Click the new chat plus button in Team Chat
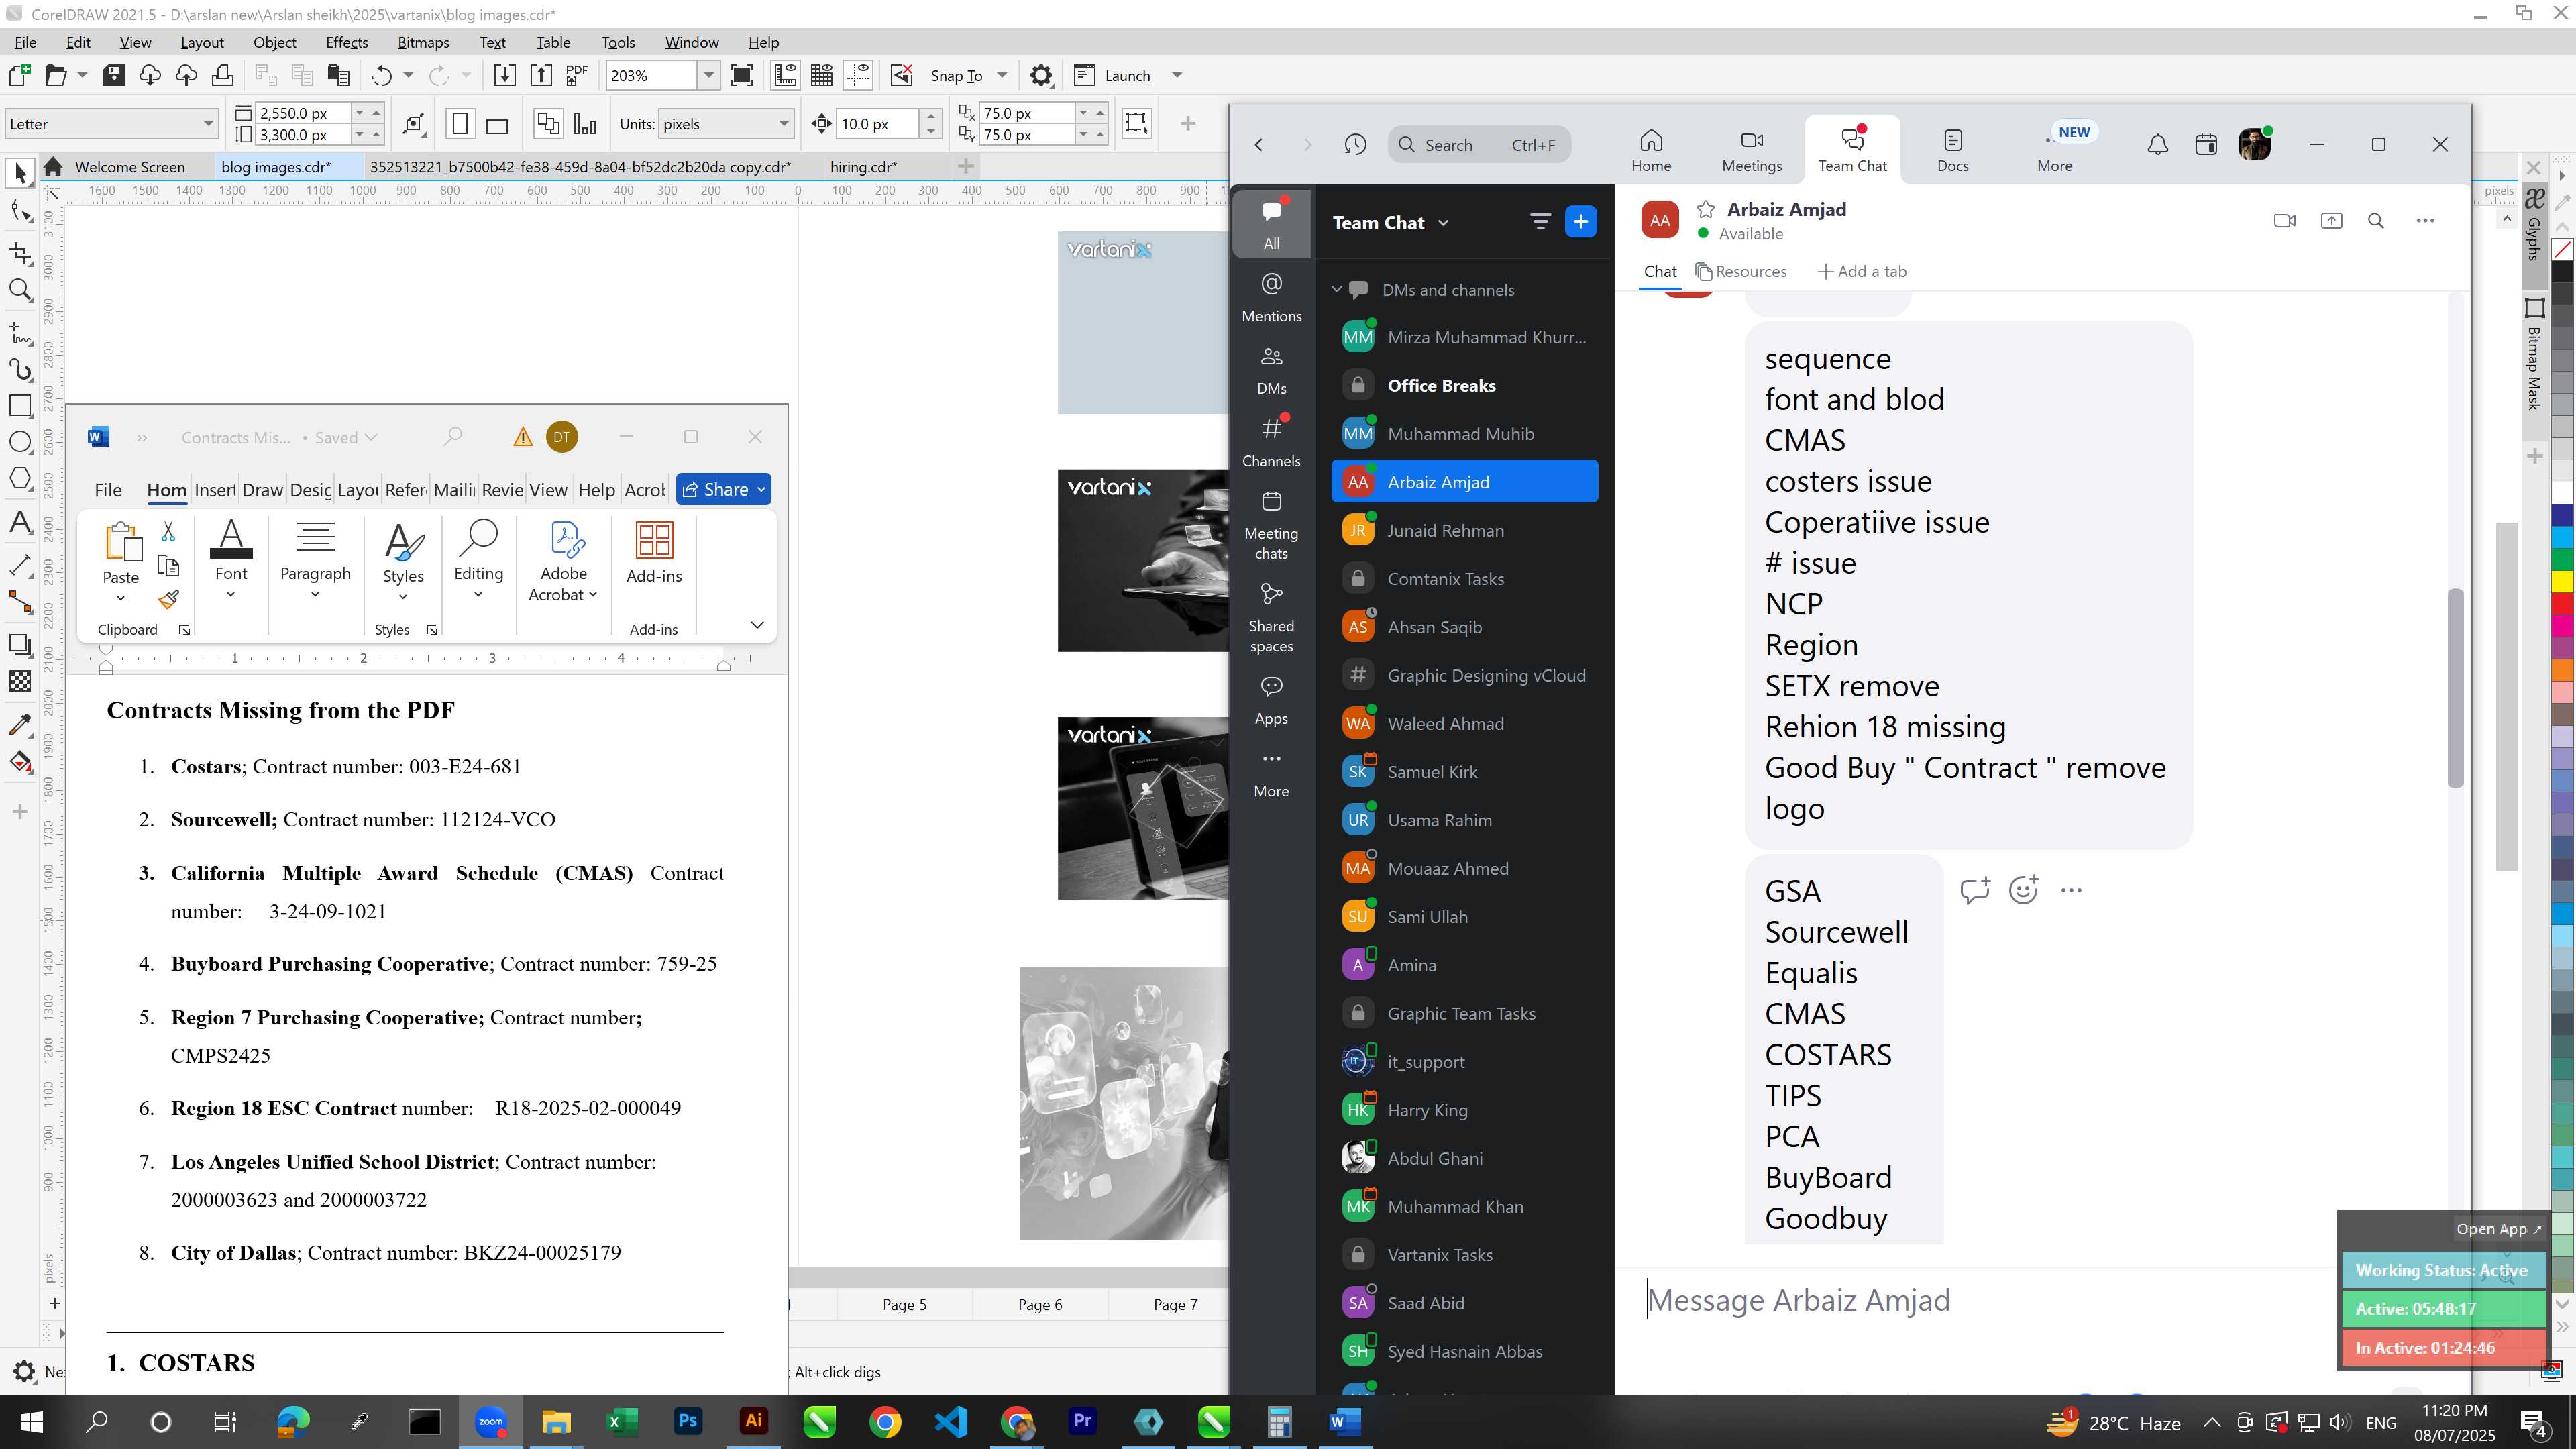Screen dimensions: 2576x1449 1581,222
